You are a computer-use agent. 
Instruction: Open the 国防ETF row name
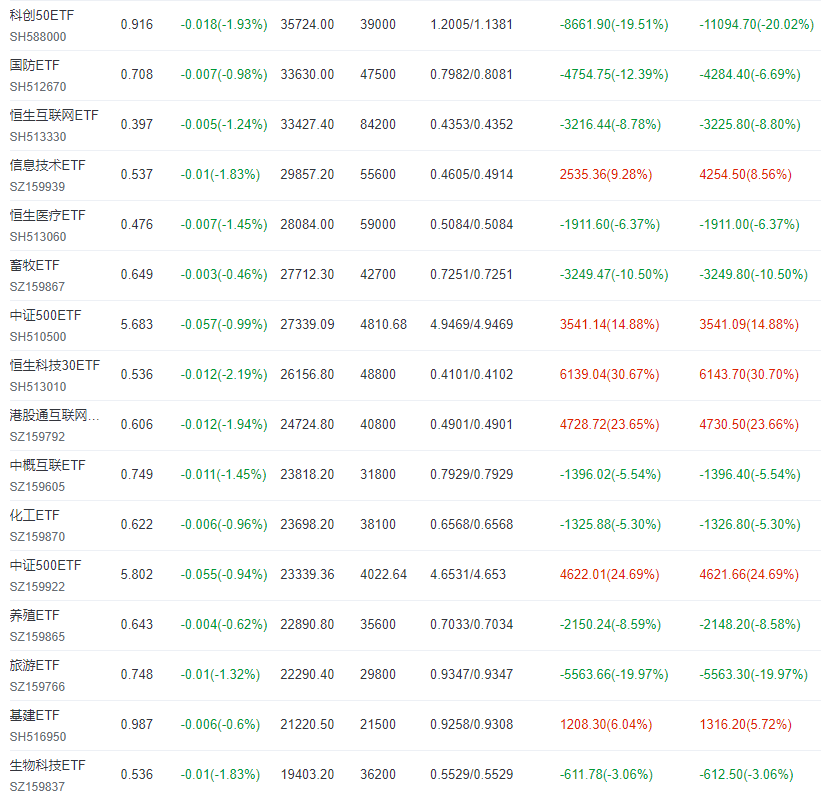35,65
